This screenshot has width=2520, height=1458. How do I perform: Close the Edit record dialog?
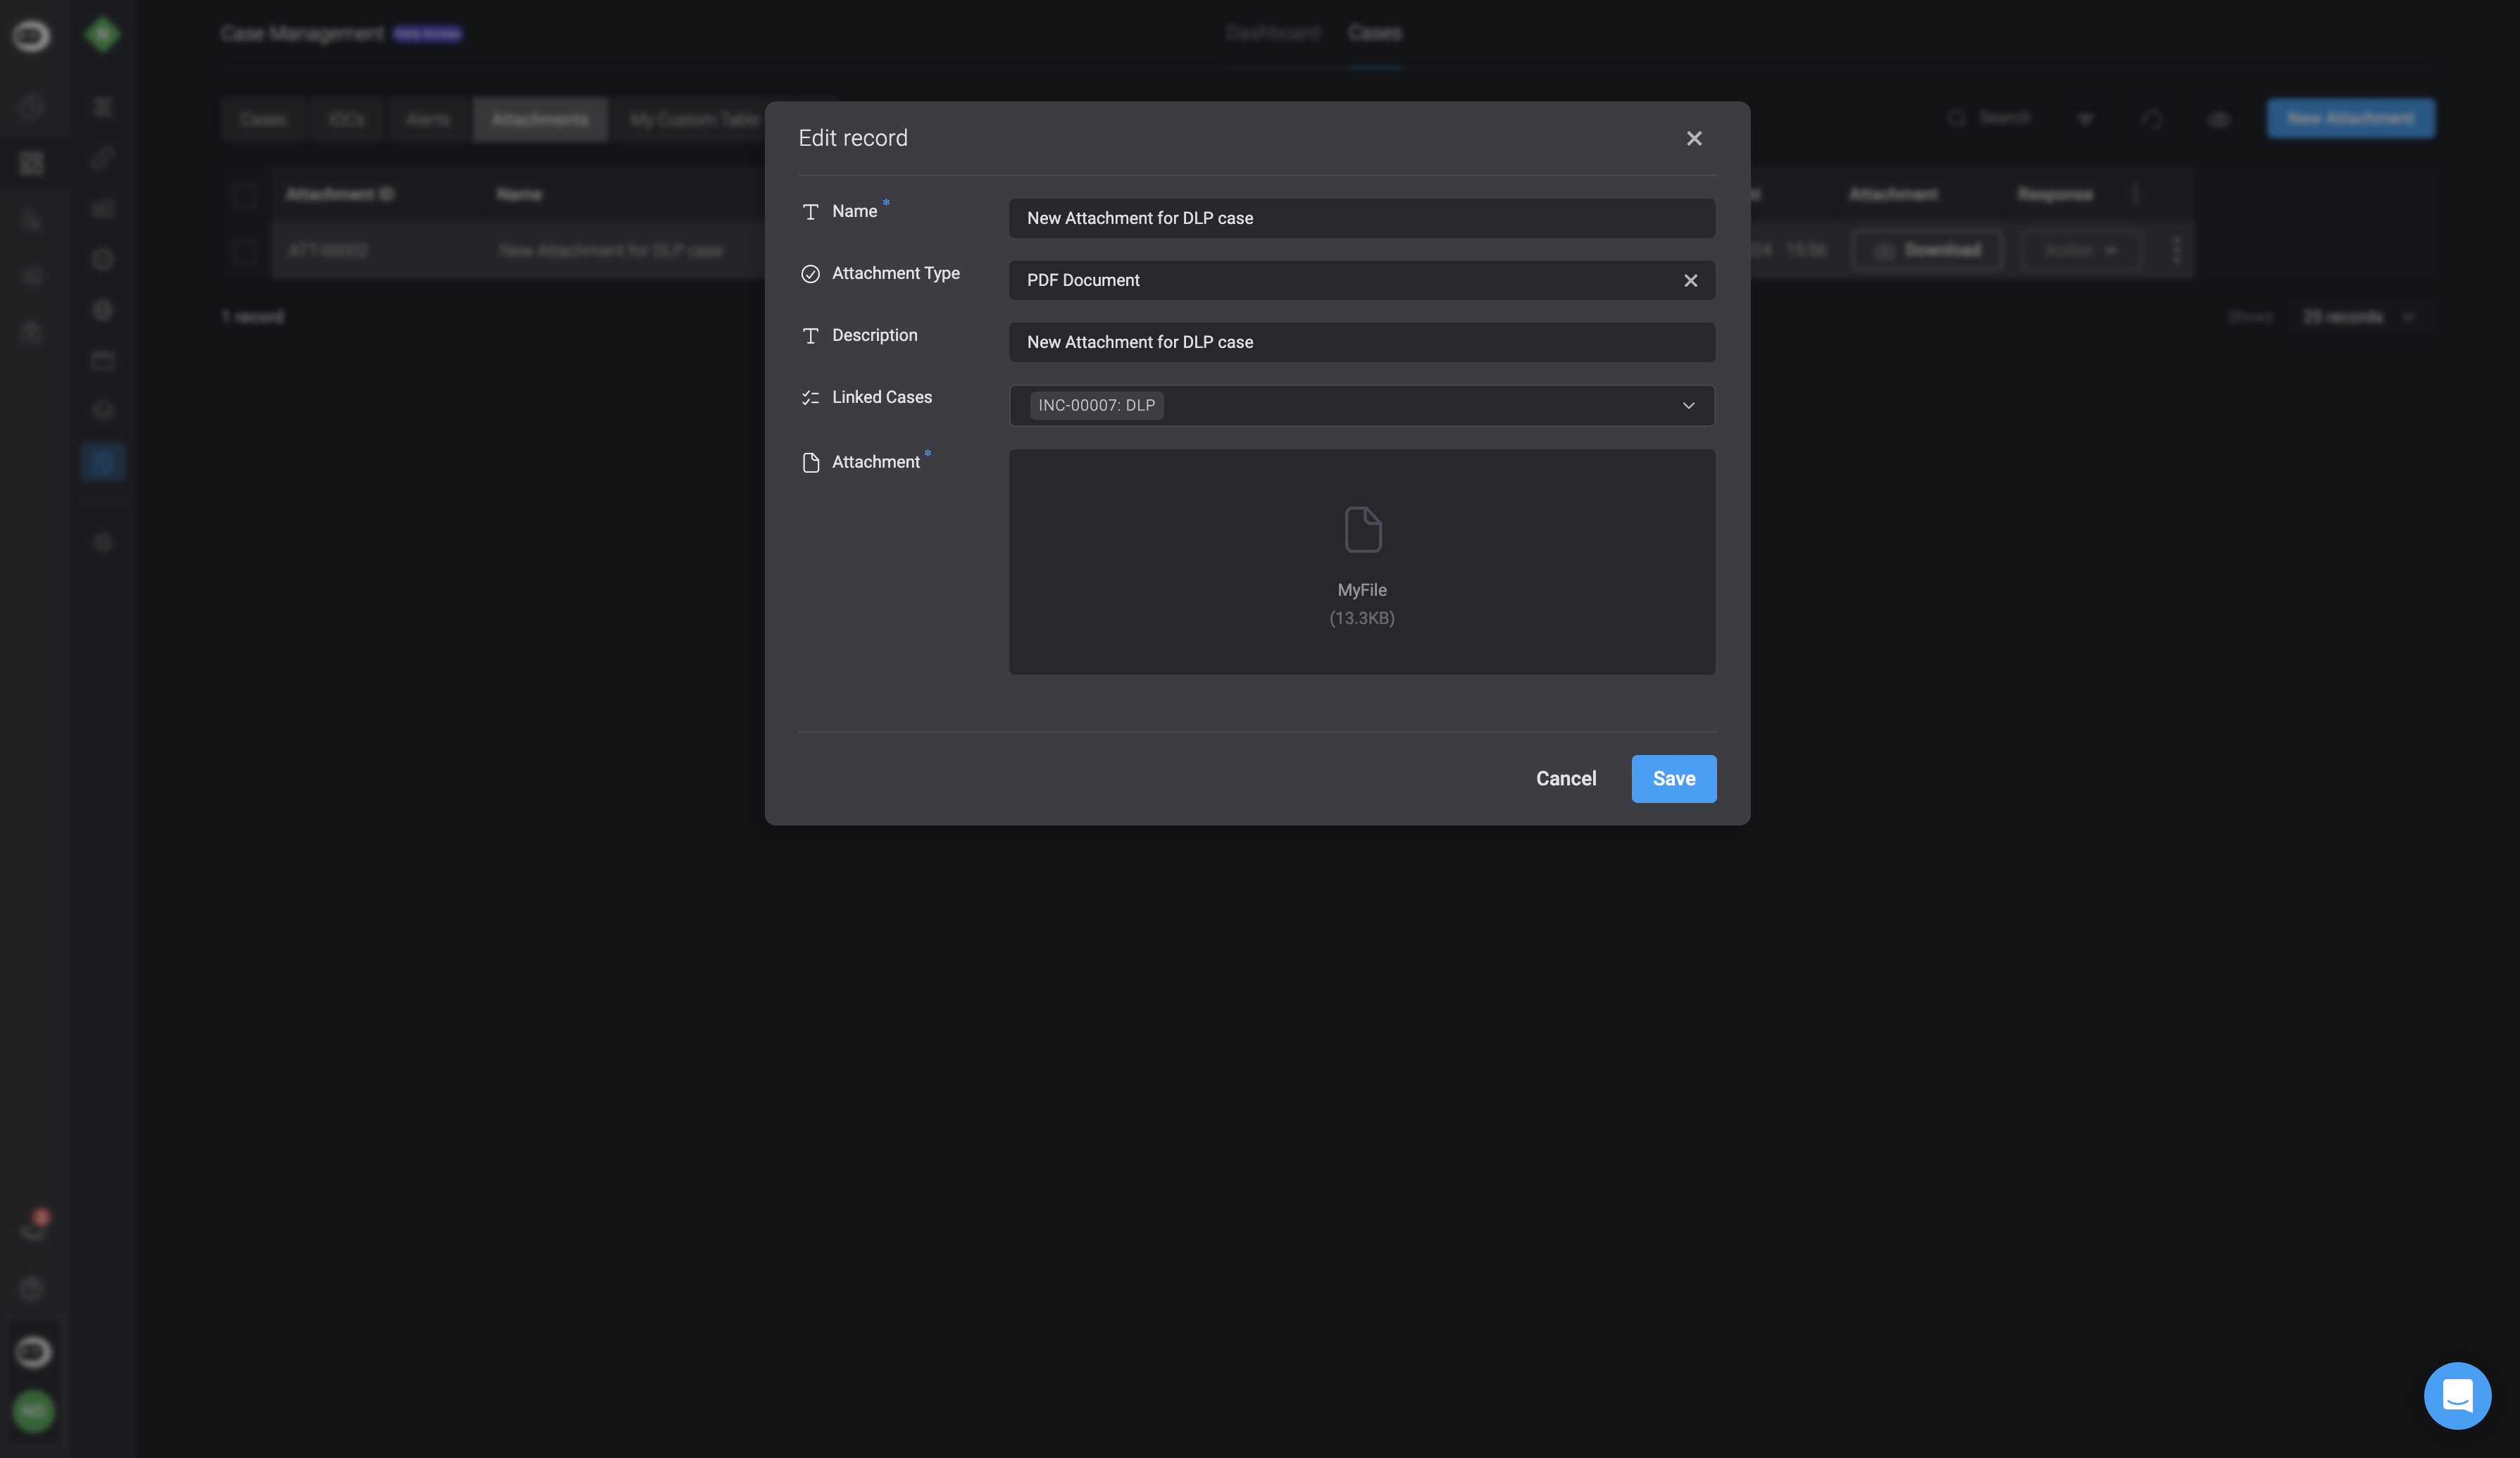click(1693, 139)
